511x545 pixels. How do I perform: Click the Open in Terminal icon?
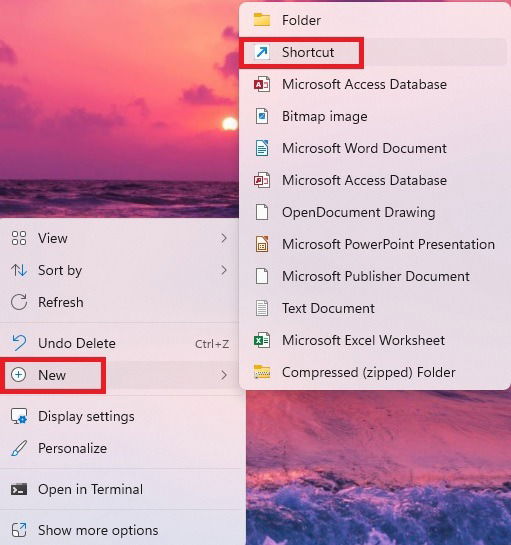[19, 489]
